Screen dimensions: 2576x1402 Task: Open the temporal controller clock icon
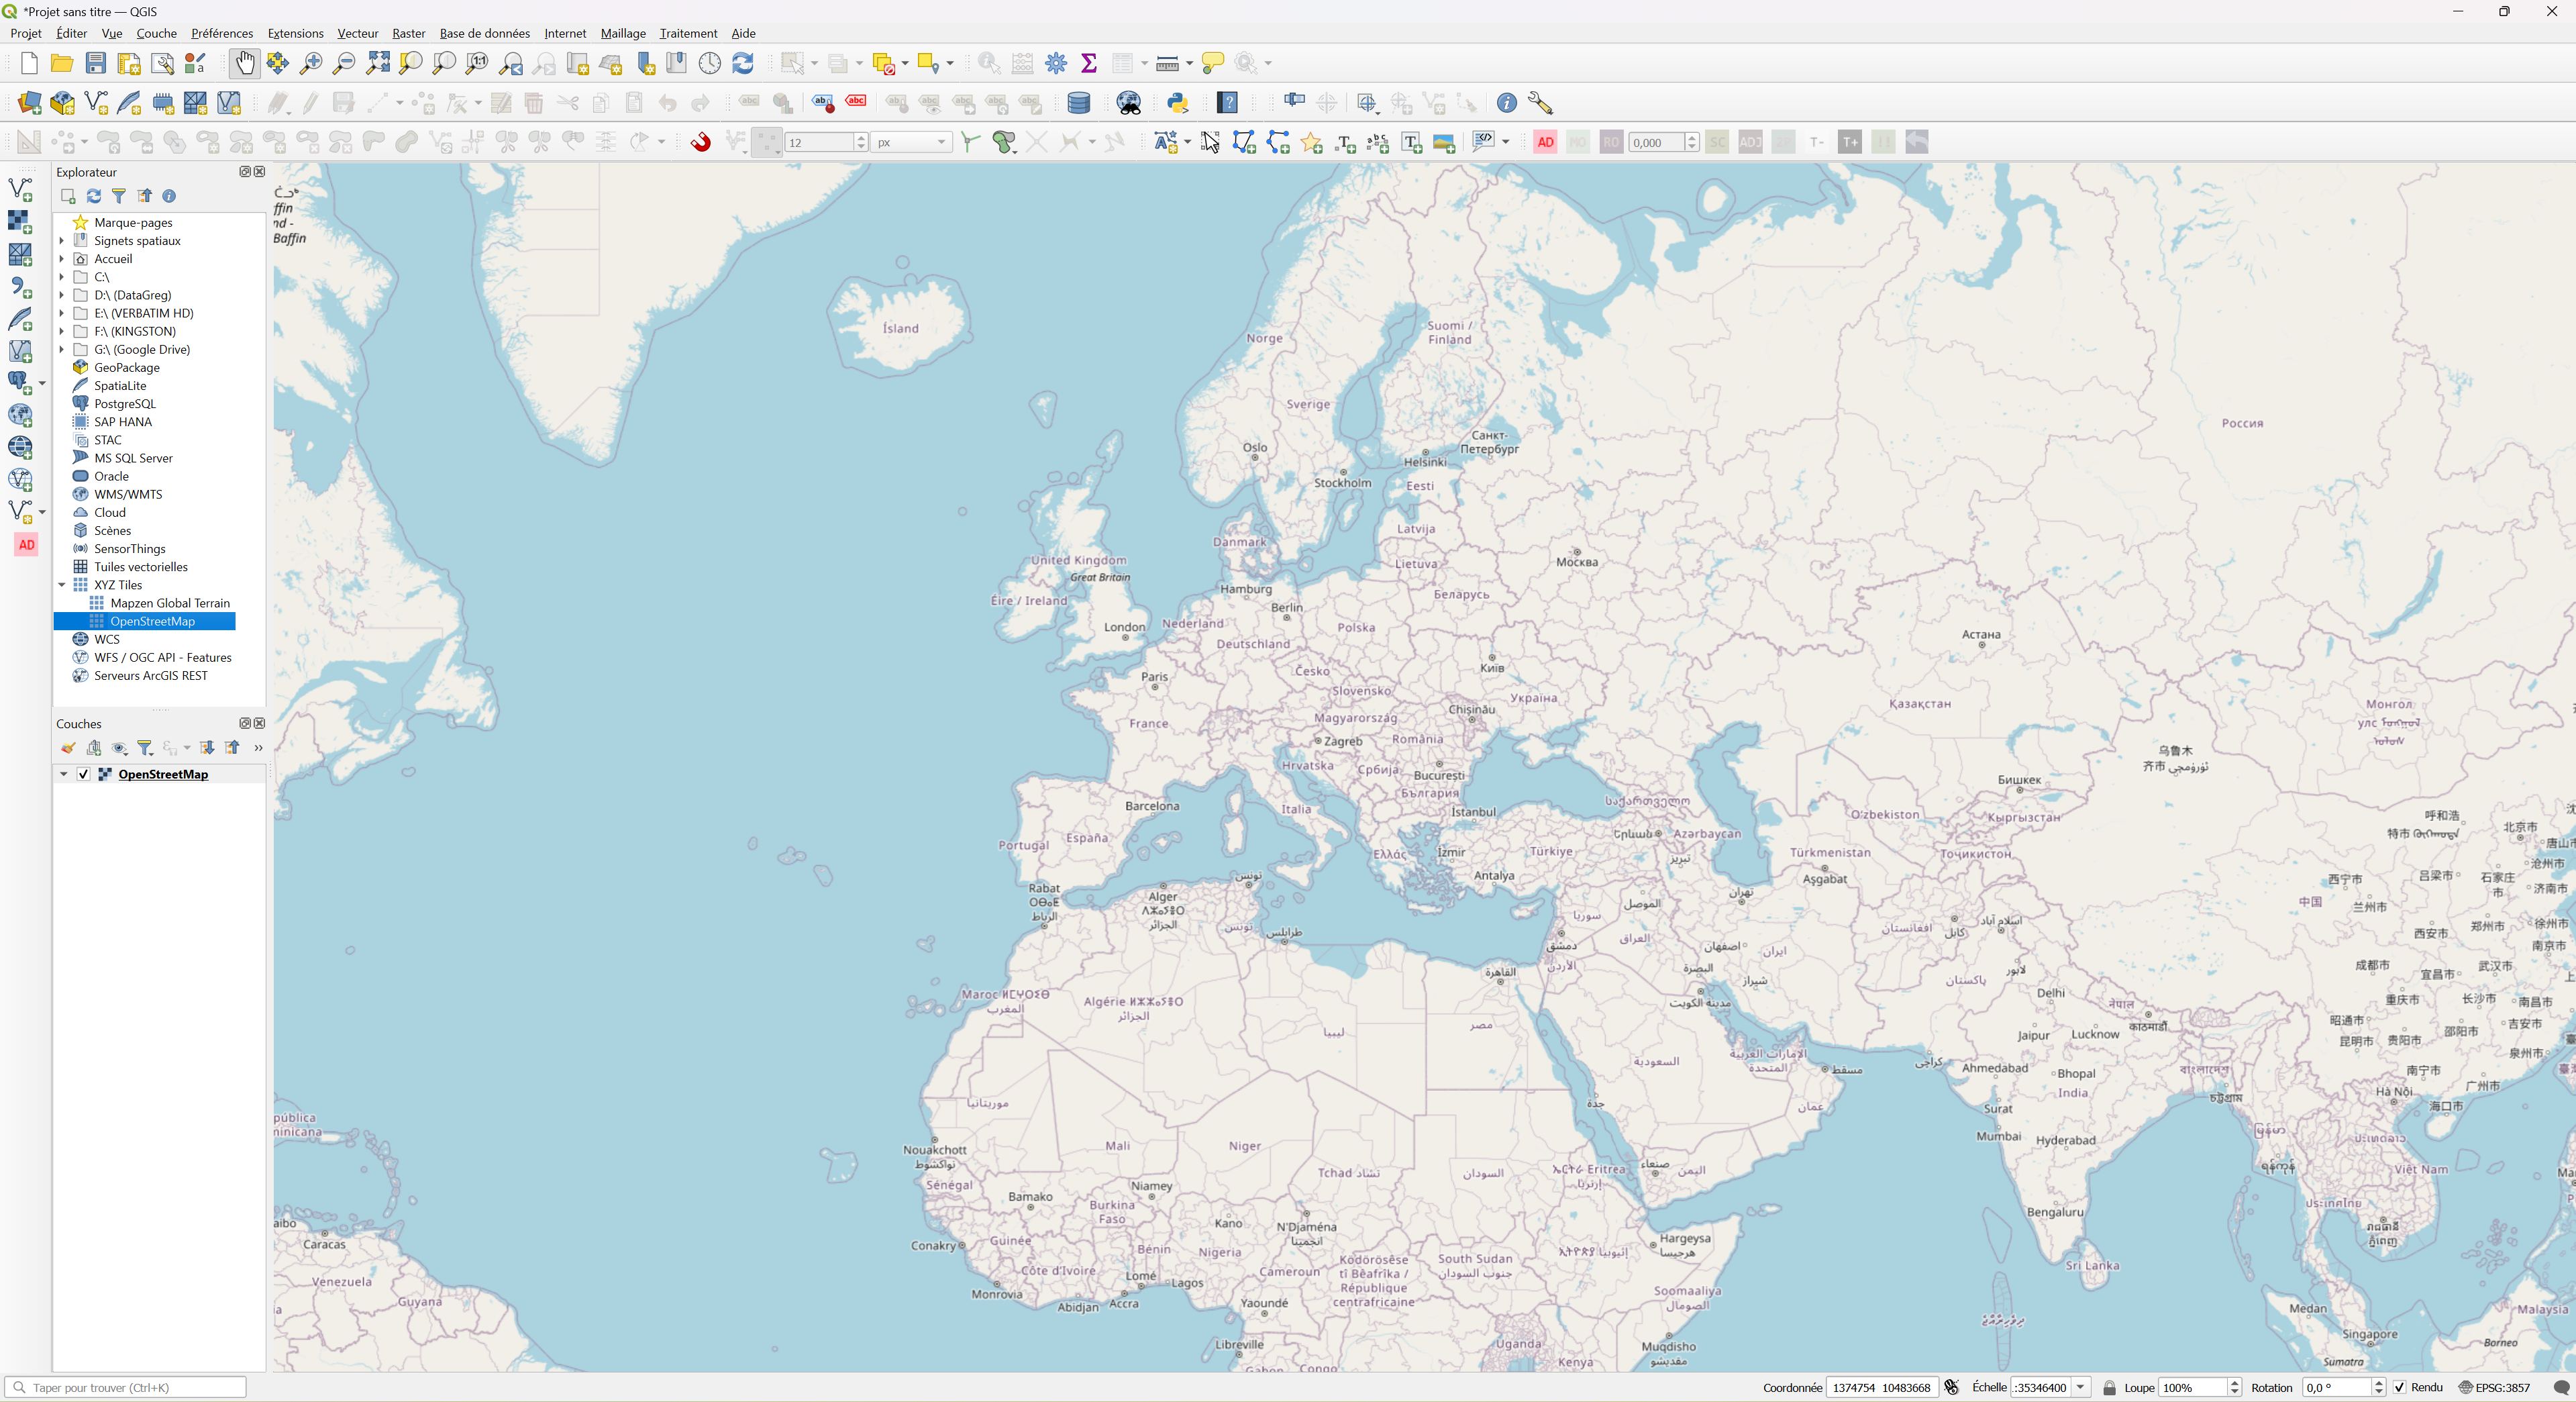[x=709, y=63]
